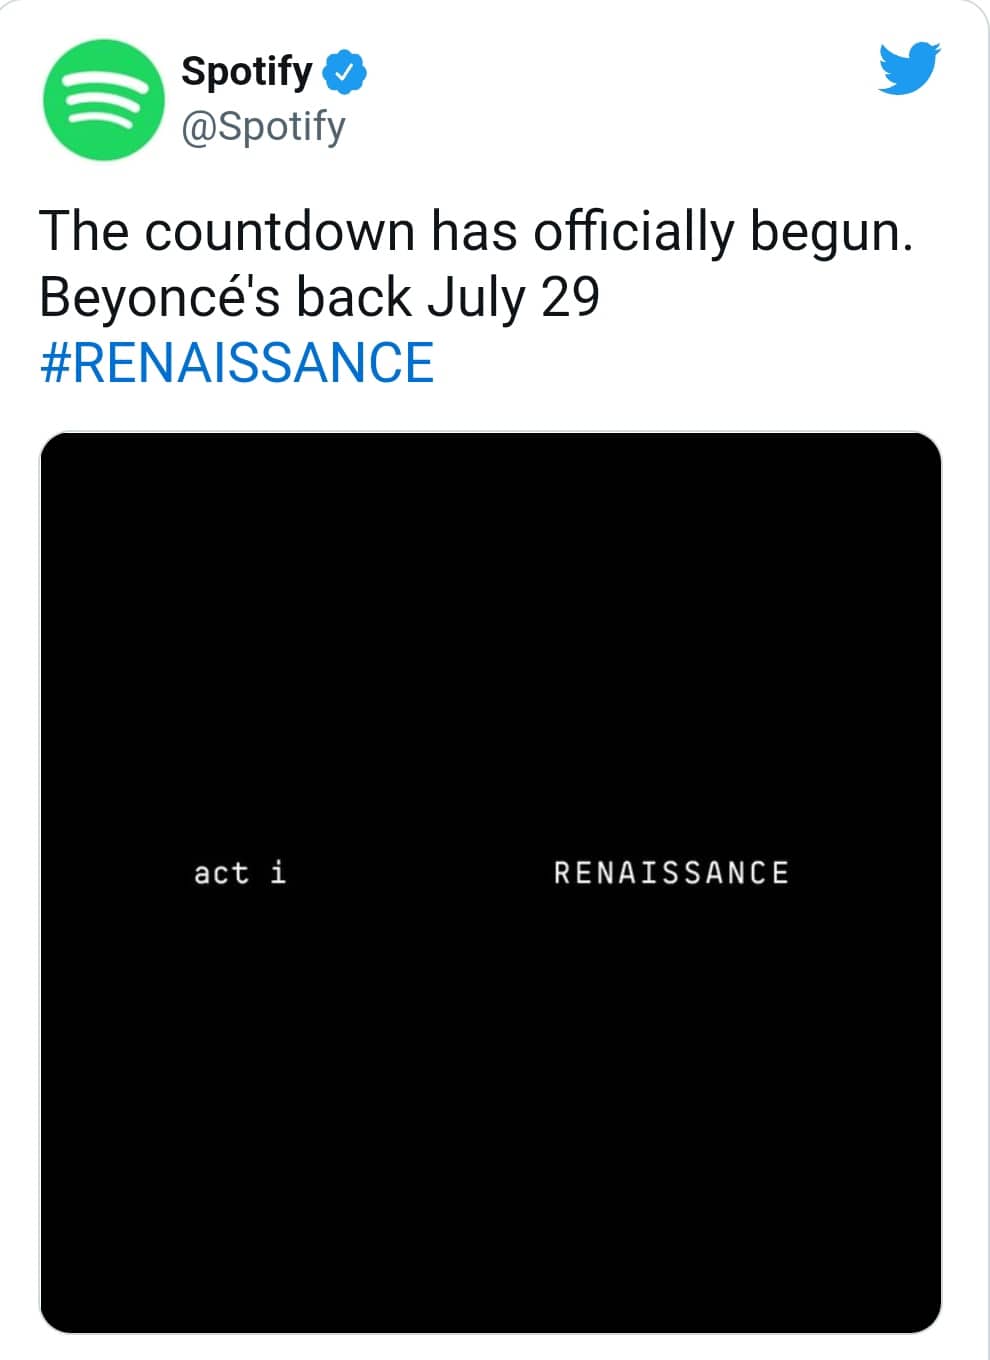Click the 'July' word in the tweet

point(476,298)
